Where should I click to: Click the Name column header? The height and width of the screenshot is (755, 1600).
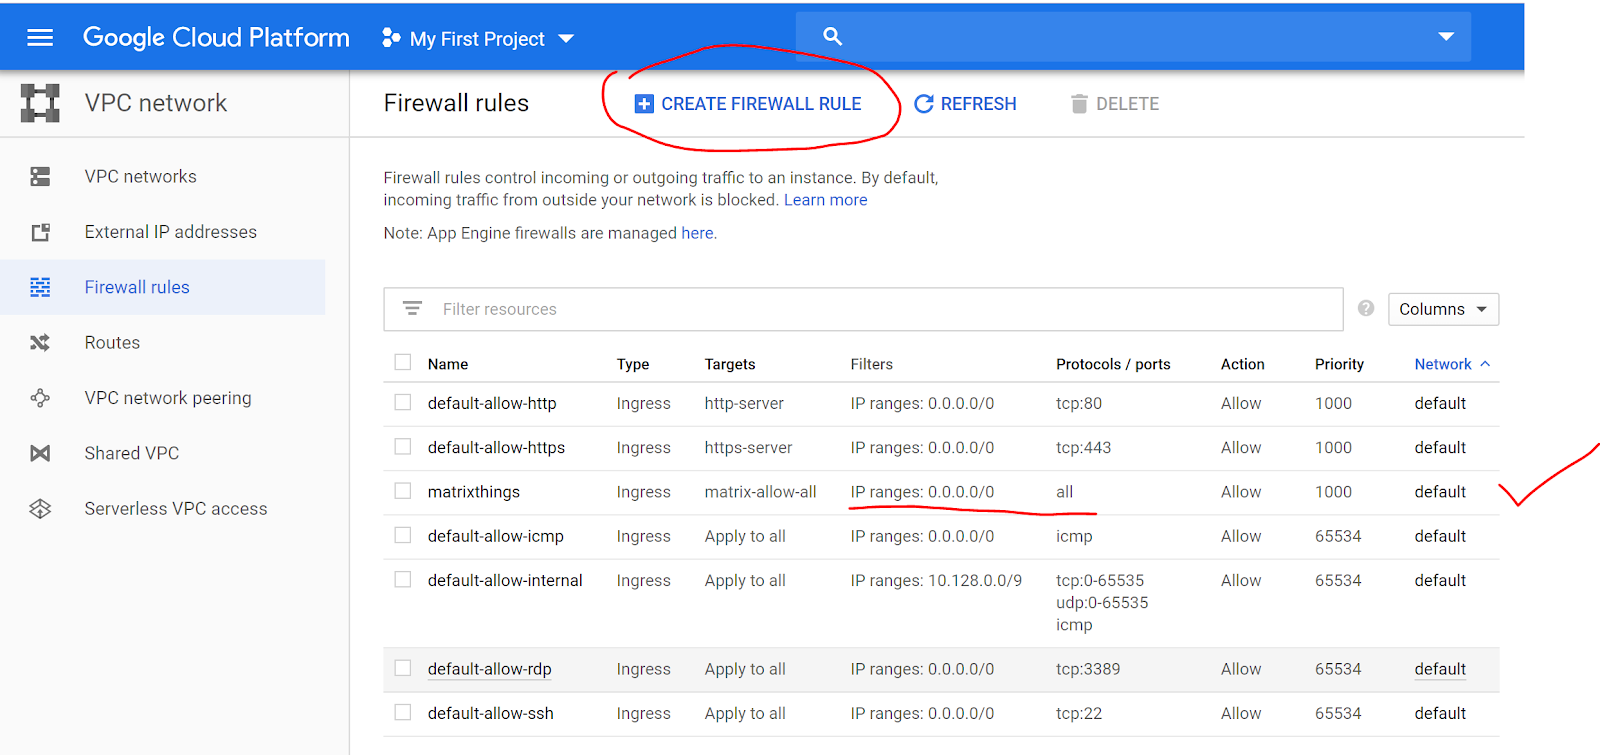click(448, 364)
